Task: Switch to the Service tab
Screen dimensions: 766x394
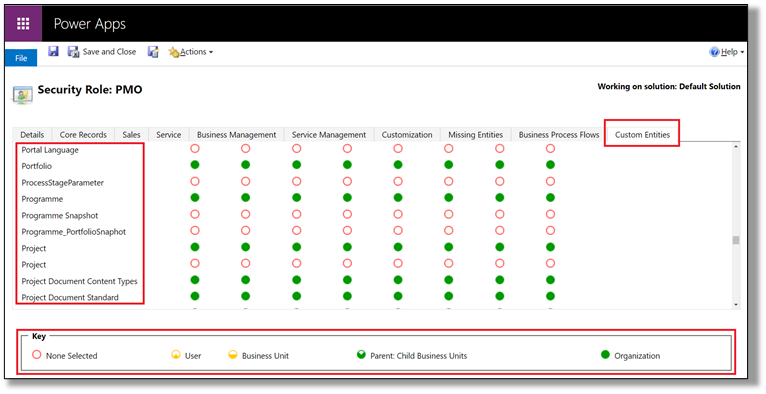Action: [x=169, y=135]
